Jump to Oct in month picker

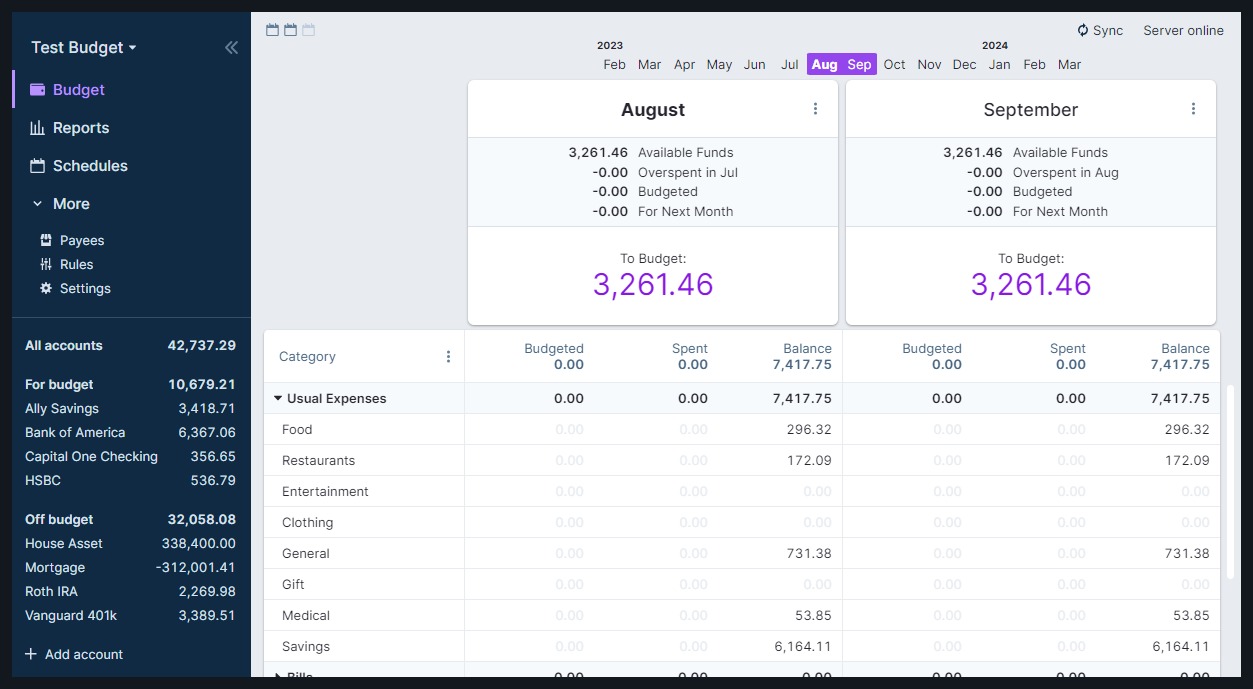point(895,64)
